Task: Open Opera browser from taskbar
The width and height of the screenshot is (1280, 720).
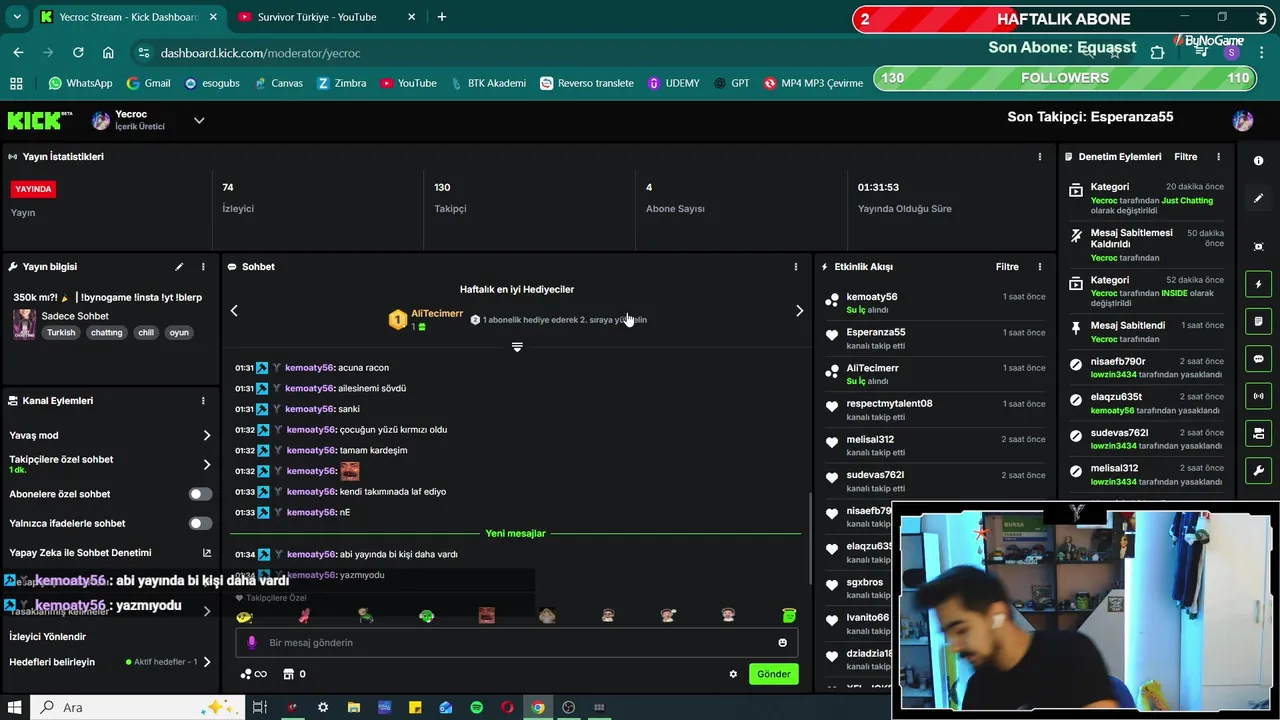Action: (x=508, y=707)
